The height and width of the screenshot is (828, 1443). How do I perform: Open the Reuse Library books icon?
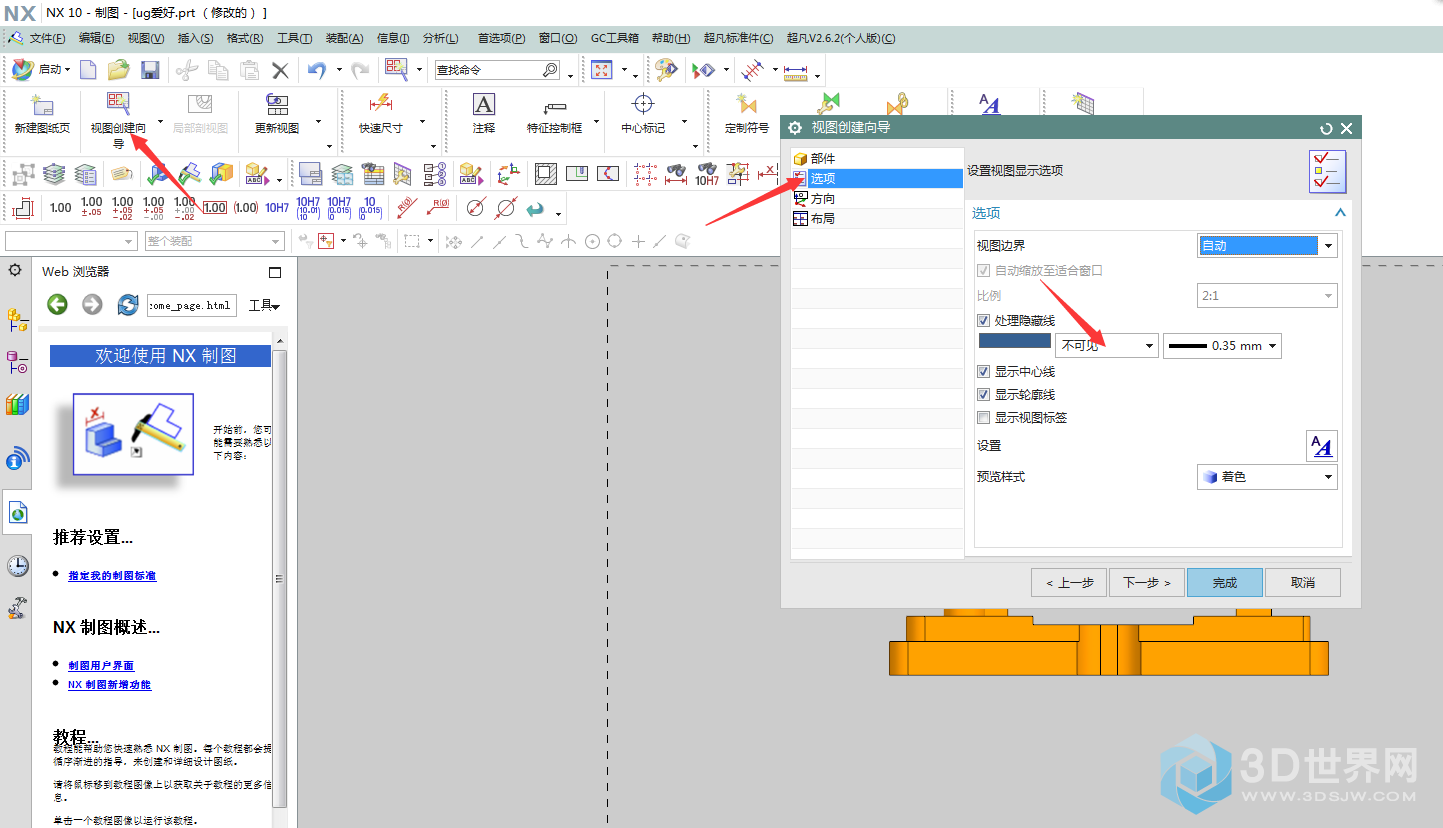coord(17,404)
